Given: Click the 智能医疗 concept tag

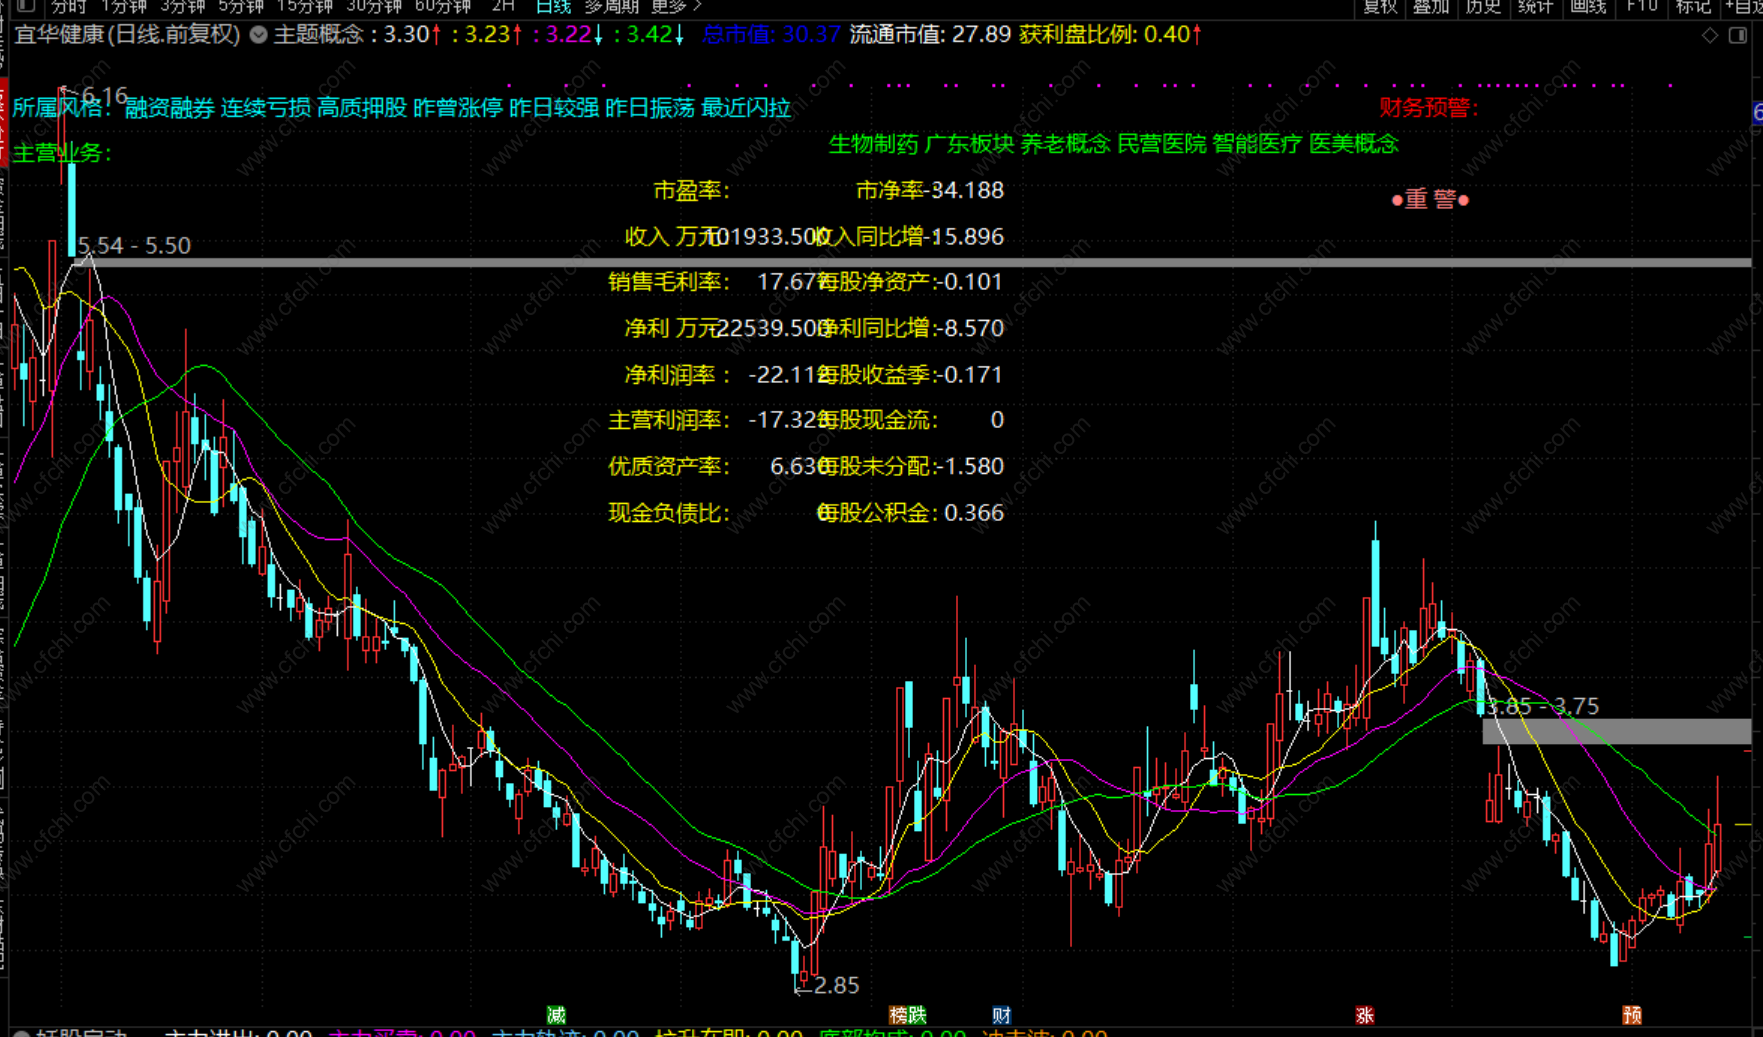Looking at the screenshot, I should (x=1257, y=144).
